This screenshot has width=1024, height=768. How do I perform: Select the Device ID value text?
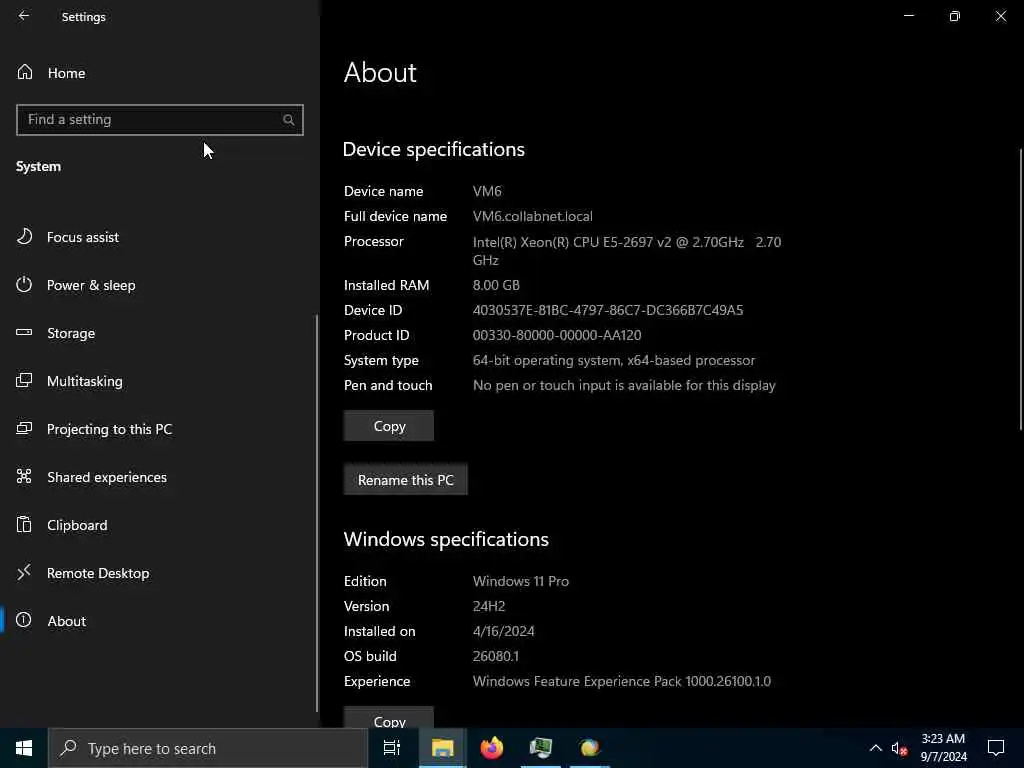[x=608, y=310]
